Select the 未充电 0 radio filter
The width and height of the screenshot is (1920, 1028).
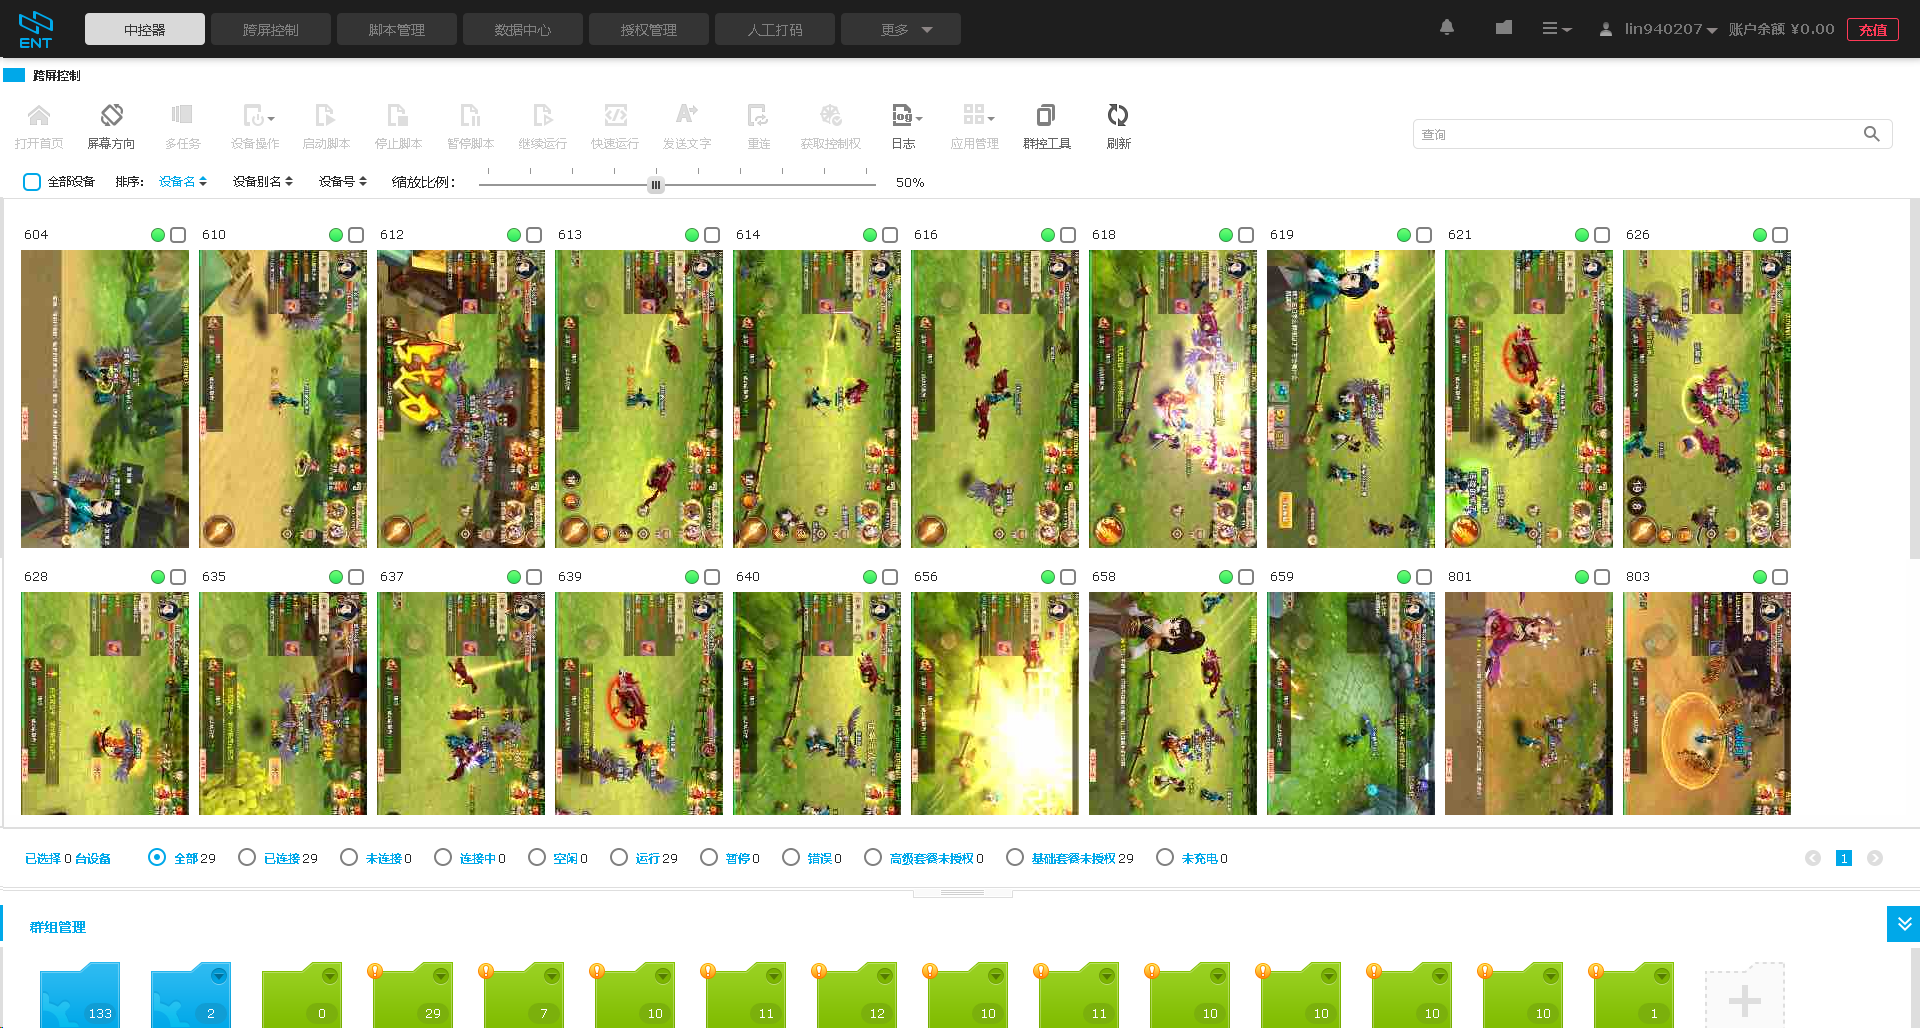[1165, 857]
